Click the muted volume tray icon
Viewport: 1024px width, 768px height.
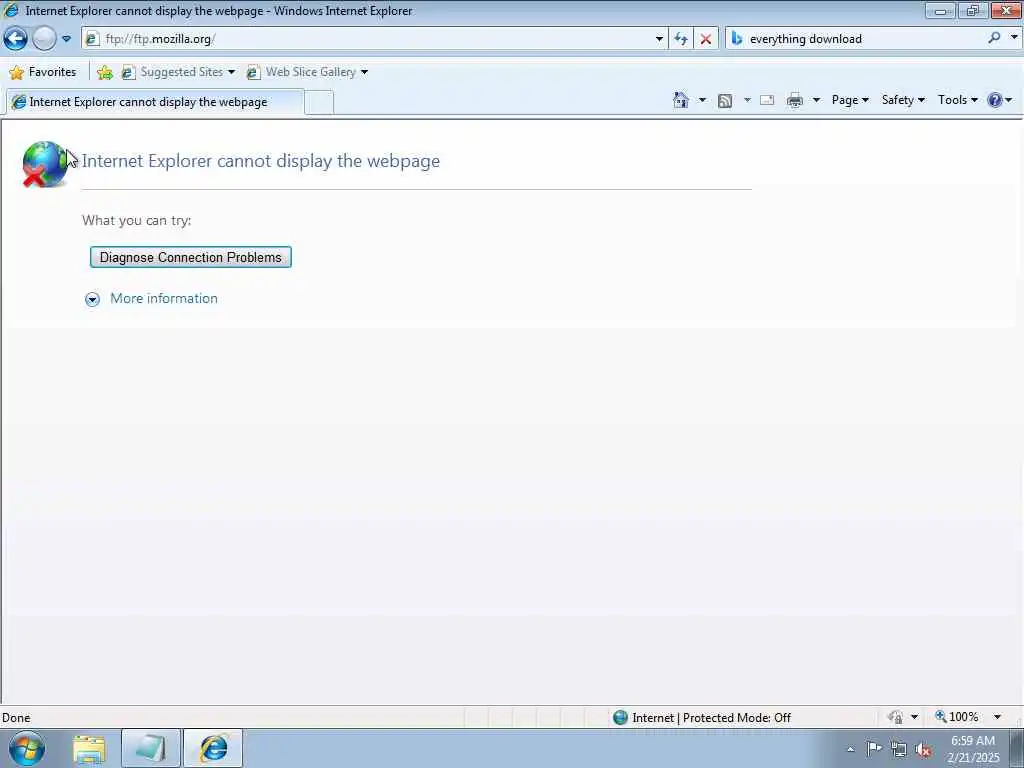coord(923,750)
